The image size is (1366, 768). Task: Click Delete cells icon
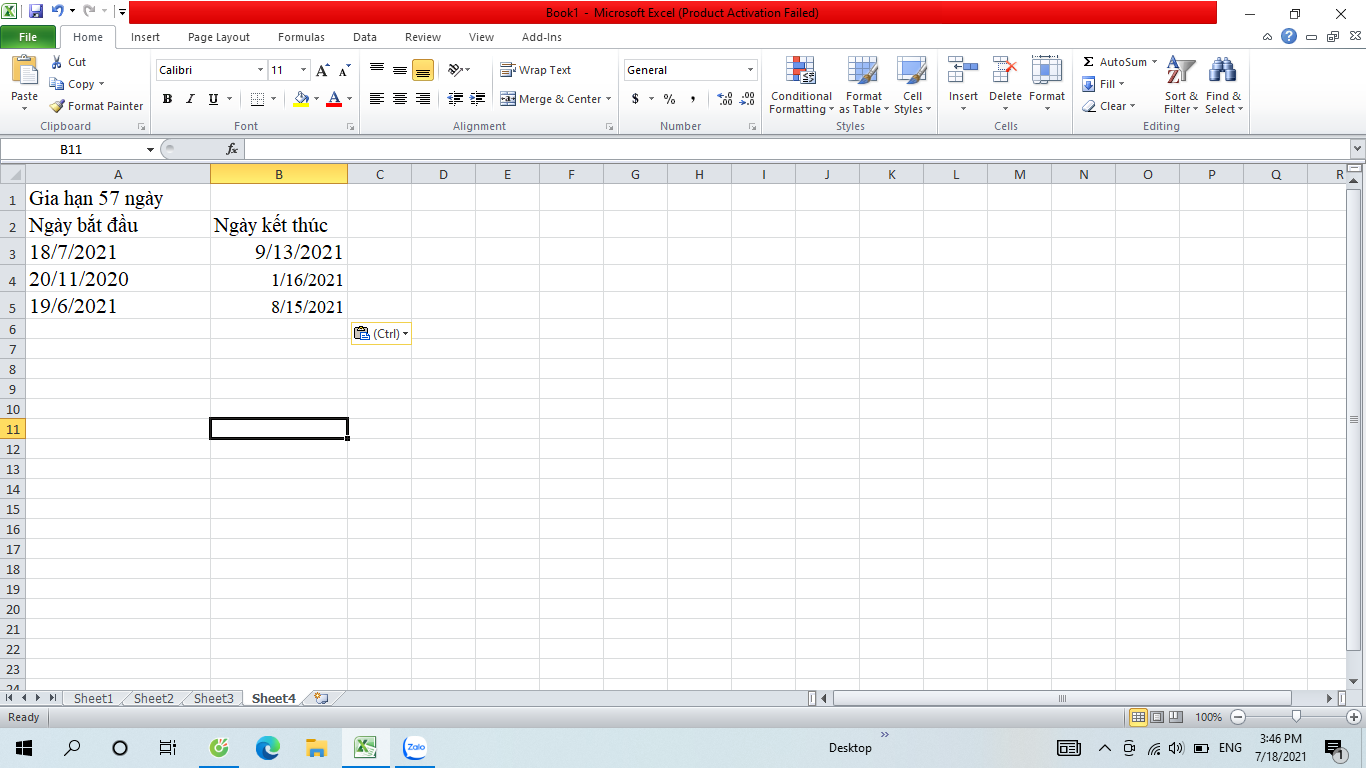1005,70
